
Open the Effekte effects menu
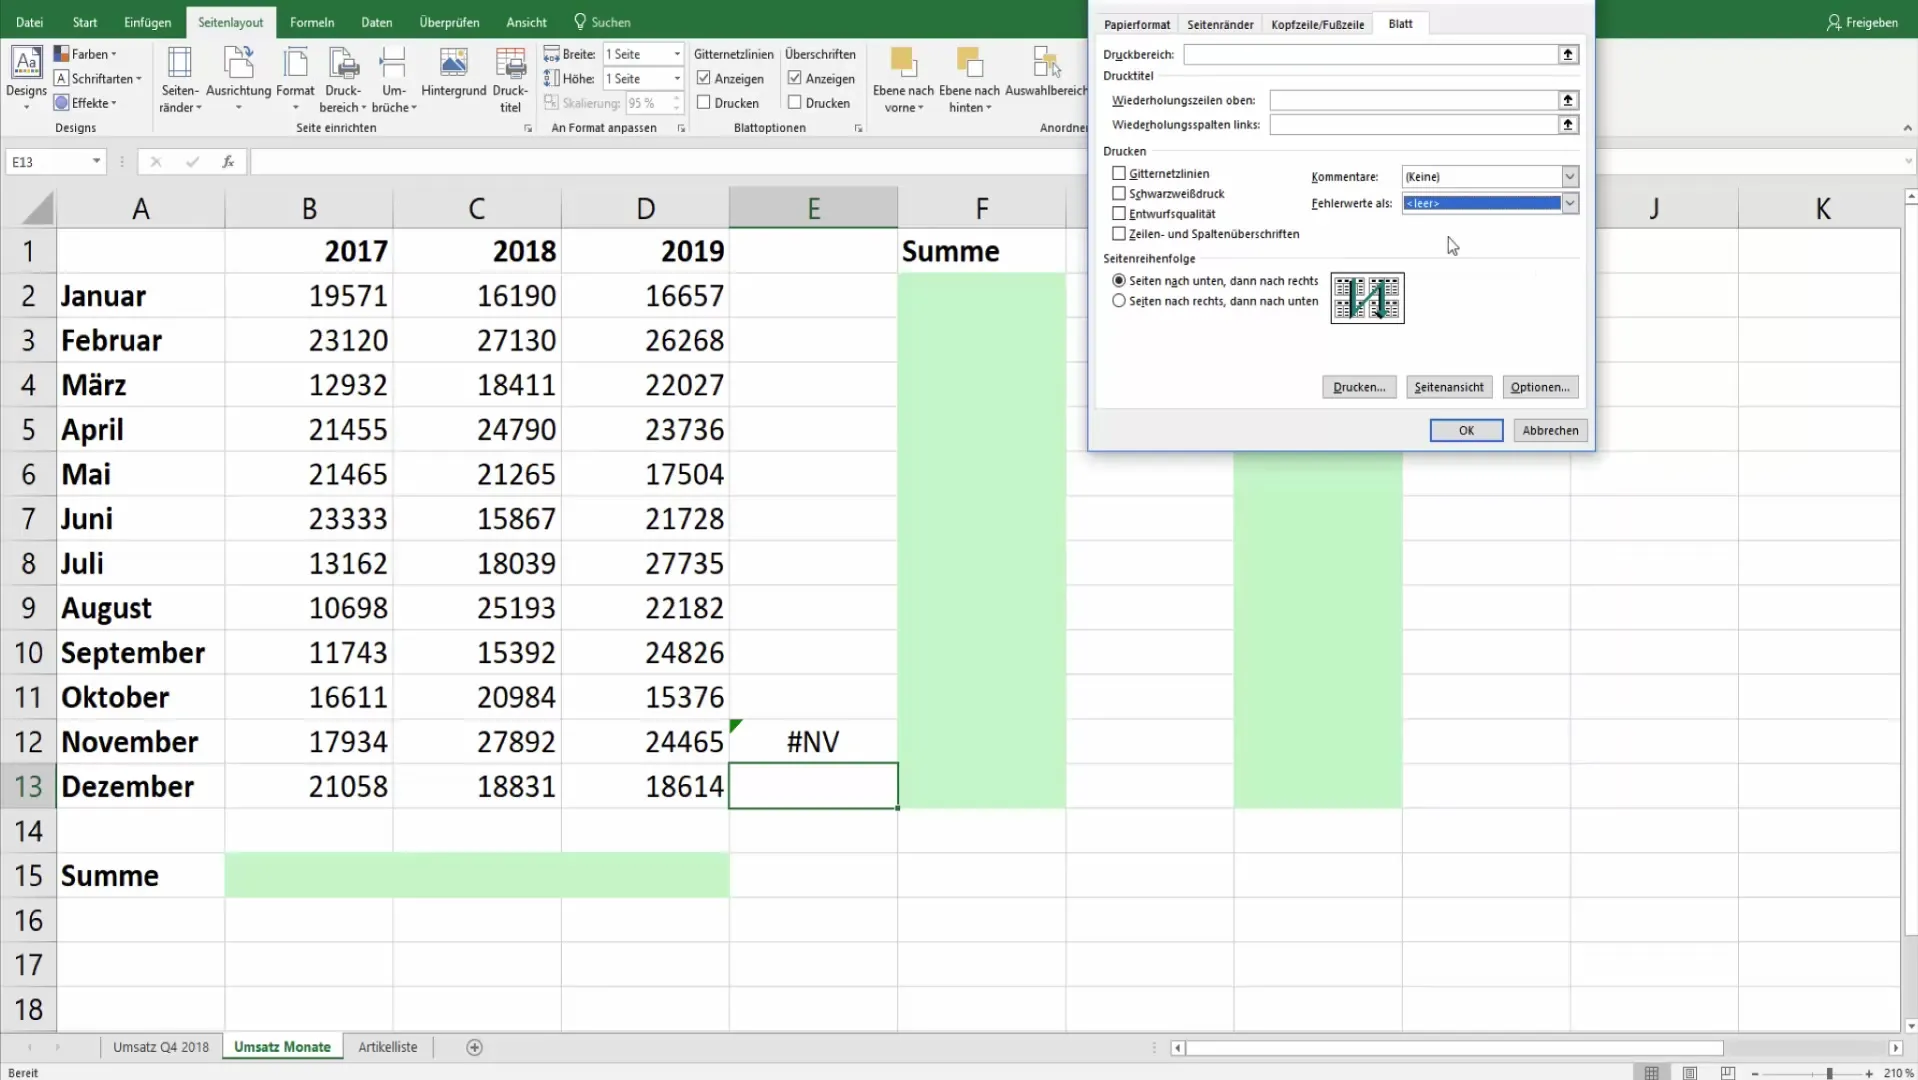click(x=86, y=102)
